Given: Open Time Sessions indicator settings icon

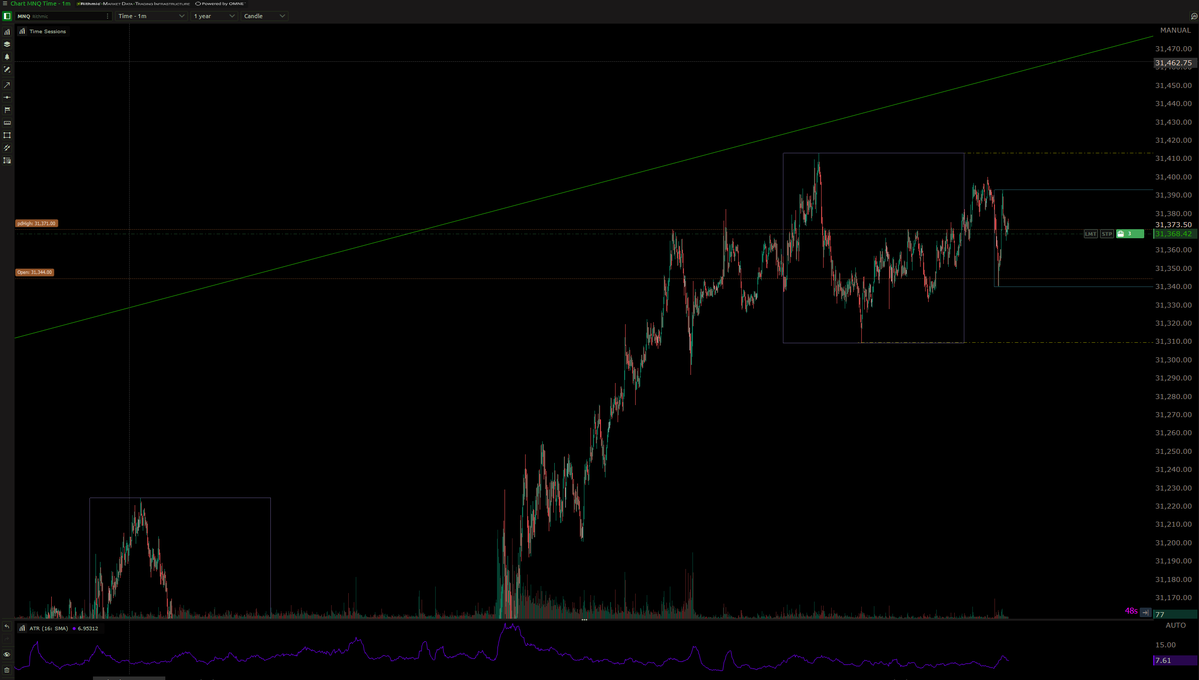Looking at the screenshot, I should (22, 31).
